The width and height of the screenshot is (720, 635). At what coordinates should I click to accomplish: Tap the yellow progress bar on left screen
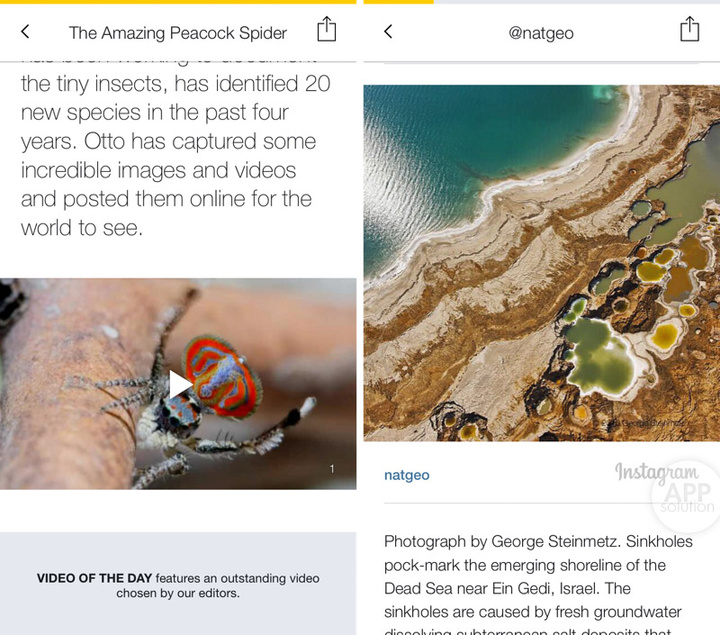(x=178, y=2)
